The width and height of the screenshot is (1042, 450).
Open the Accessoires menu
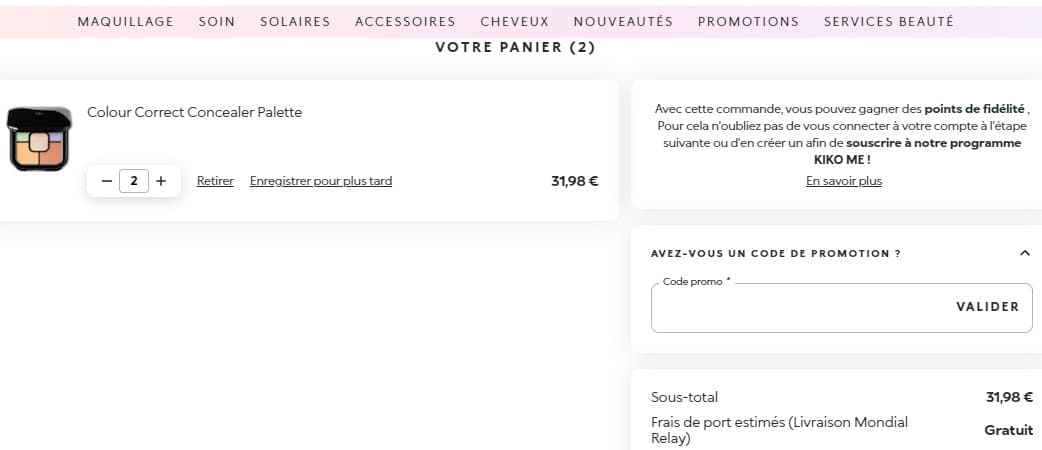pos(405,21)
